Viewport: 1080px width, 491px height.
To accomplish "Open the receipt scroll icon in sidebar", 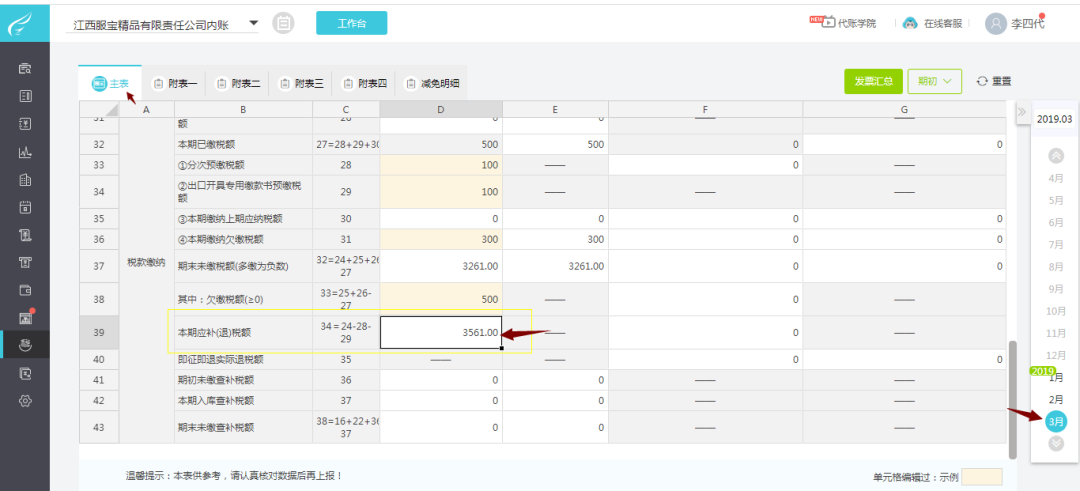I will click(x=25, y=235).
